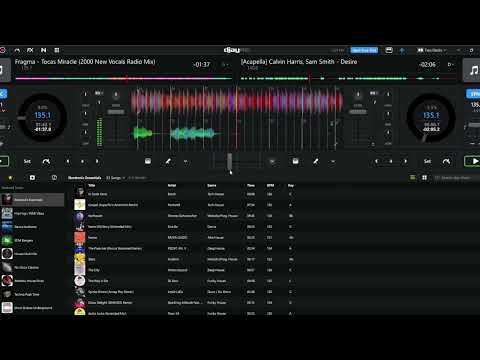Click the crossfader handle
480x360 pixels.
point(230,162)
